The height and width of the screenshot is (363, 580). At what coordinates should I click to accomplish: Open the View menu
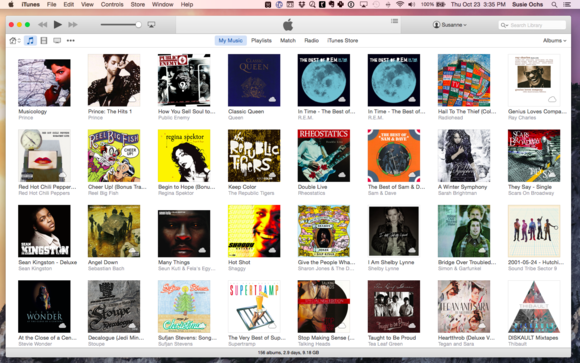point(87,4)
